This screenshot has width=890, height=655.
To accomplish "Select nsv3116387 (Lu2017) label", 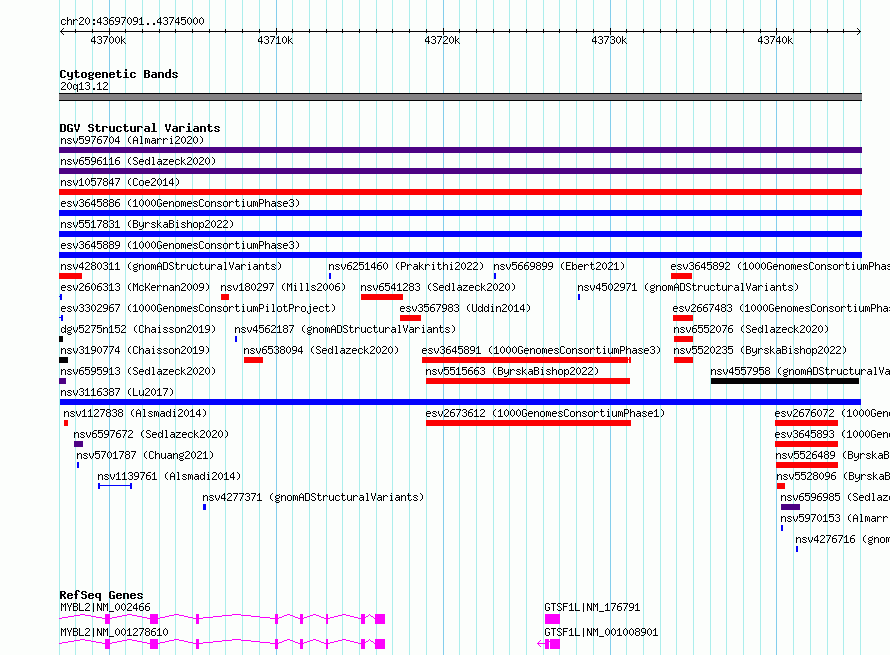I will pos(117,392).
